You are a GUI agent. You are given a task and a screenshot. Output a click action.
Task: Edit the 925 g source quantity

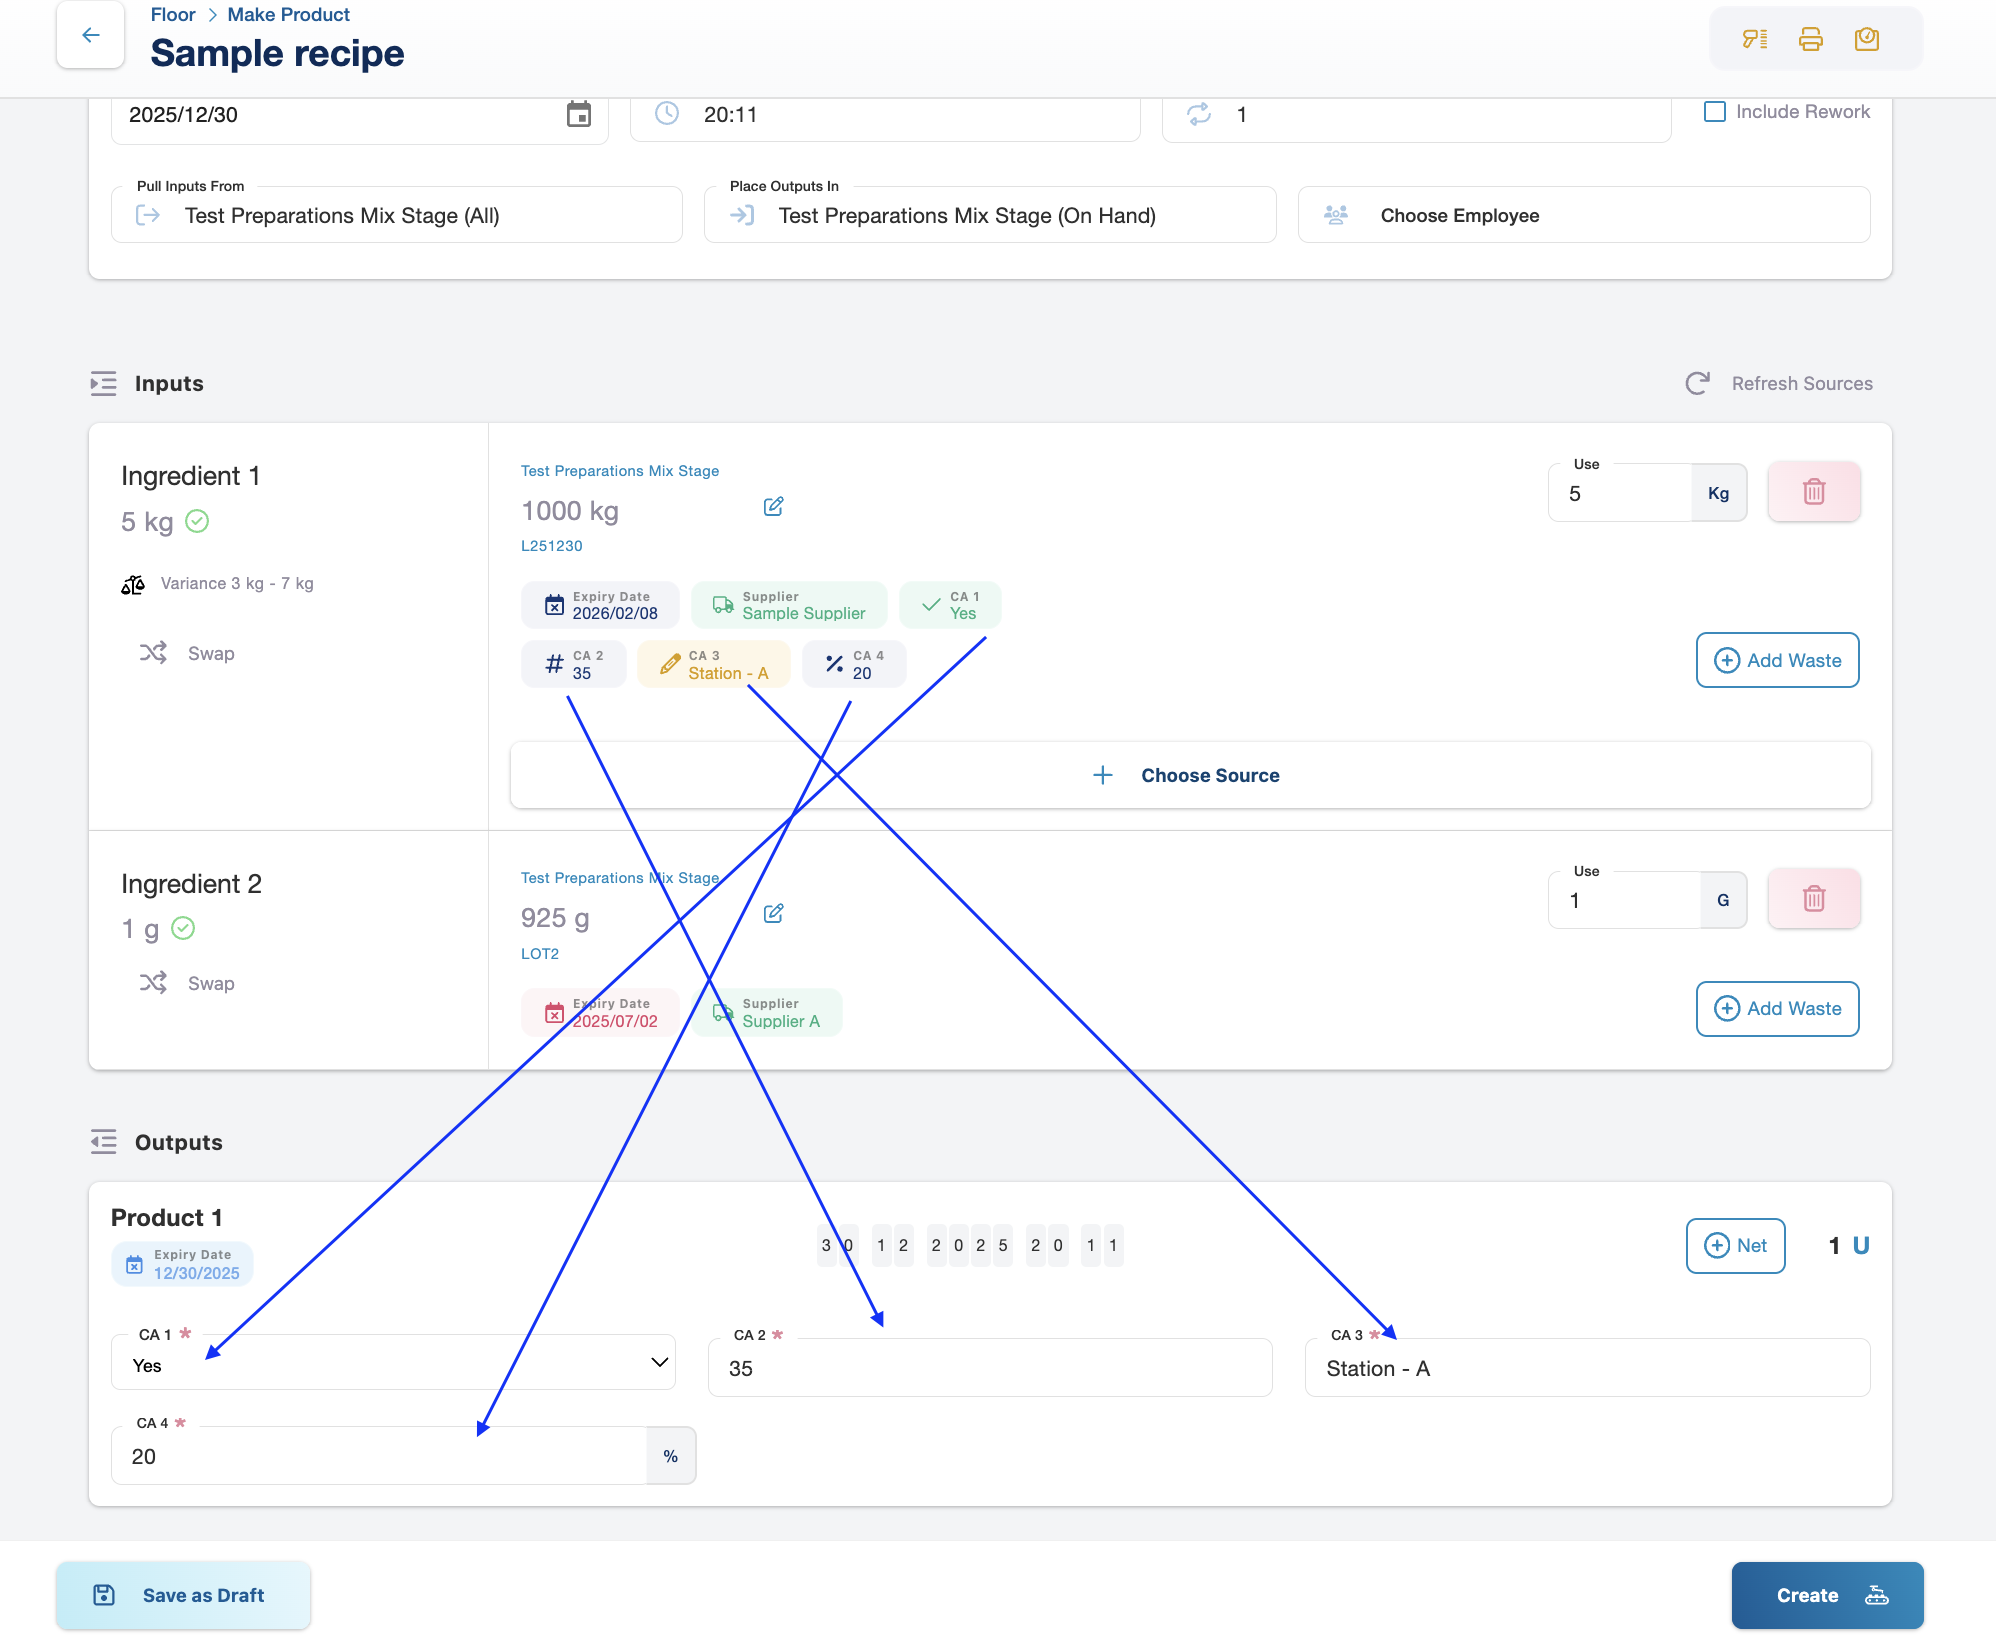773,914
